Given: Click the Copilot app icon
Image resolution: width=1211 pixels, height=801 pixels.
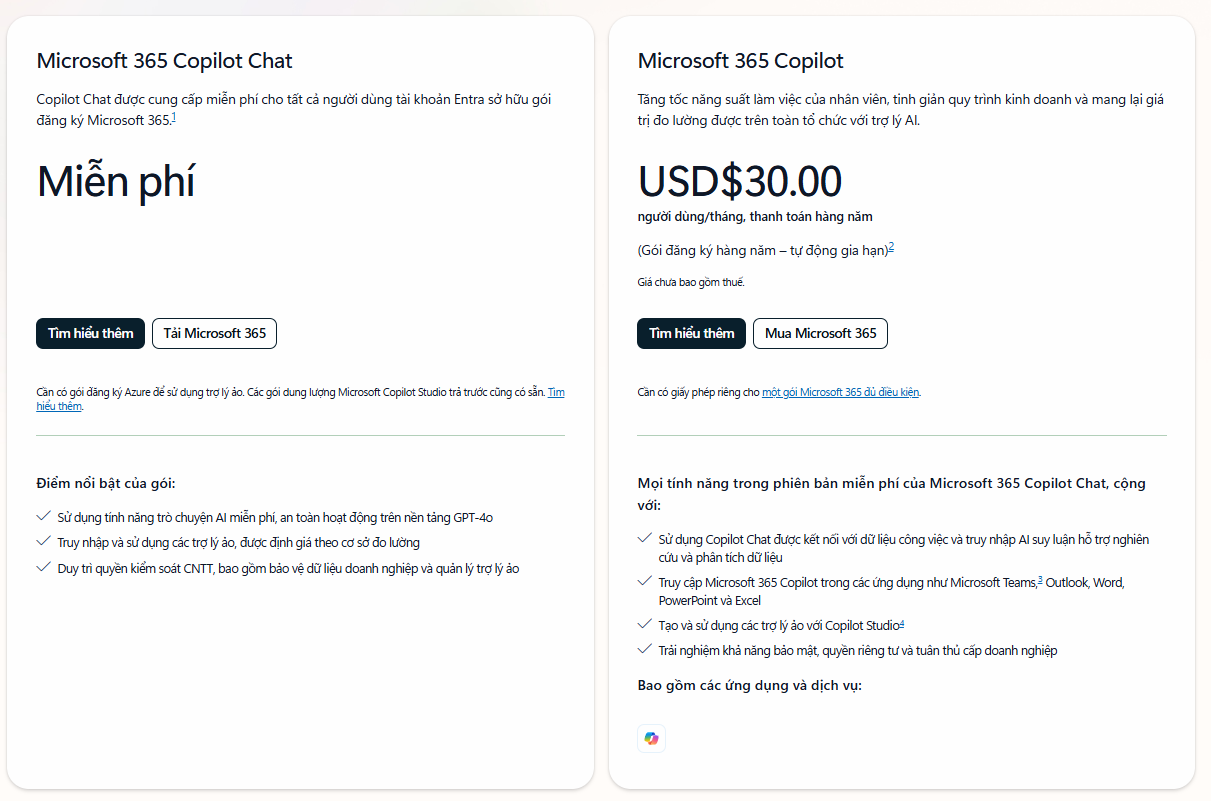Looking at the screenshot, I should point(652,739).
